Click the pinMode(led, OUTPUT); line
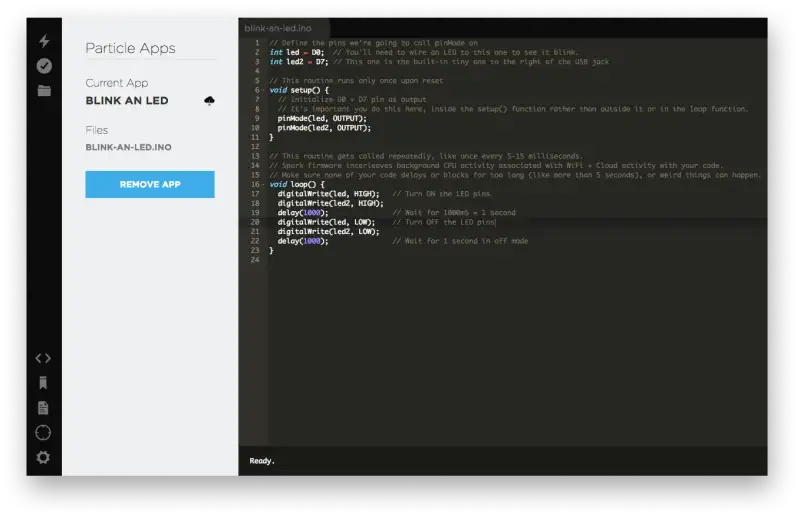800x532 pixels. [x=322, y=118]
